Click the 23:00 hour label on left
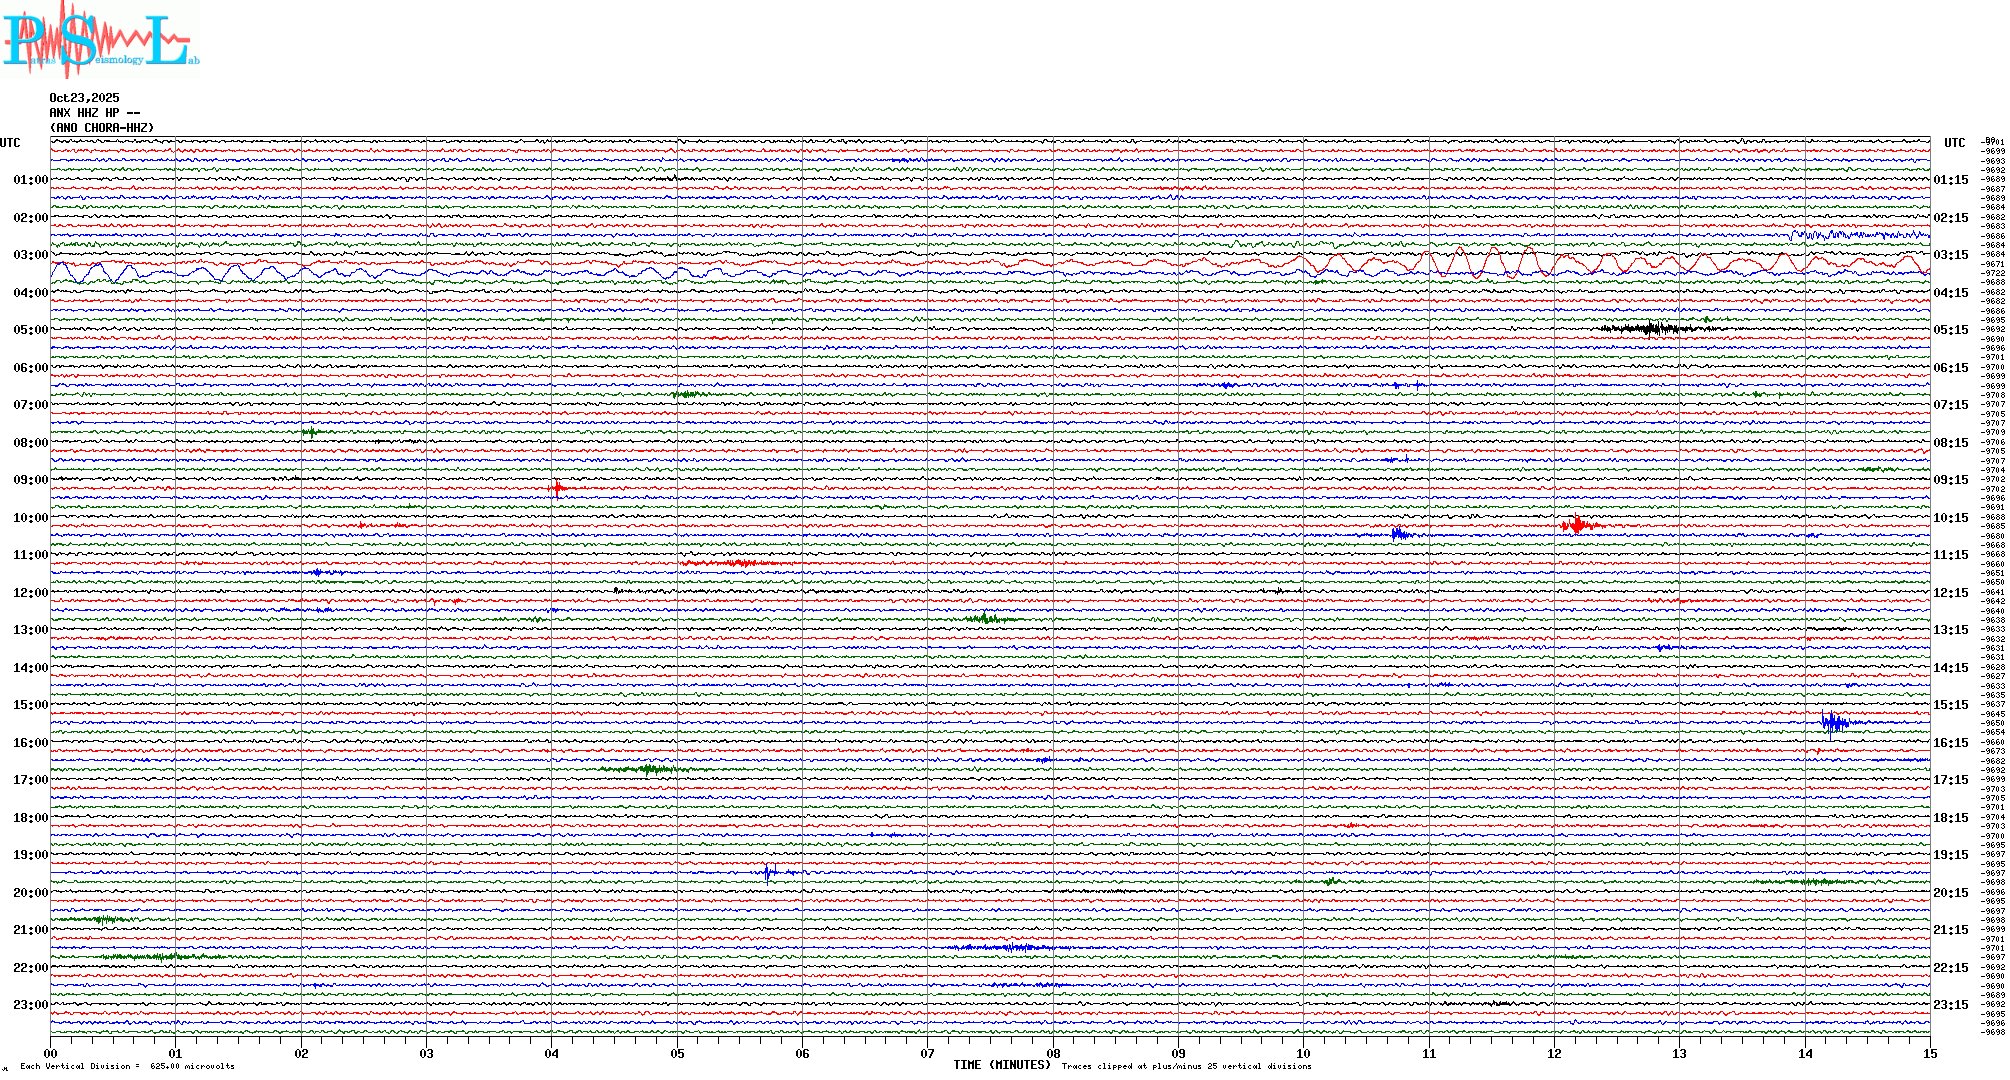 tap(30, 1005)
